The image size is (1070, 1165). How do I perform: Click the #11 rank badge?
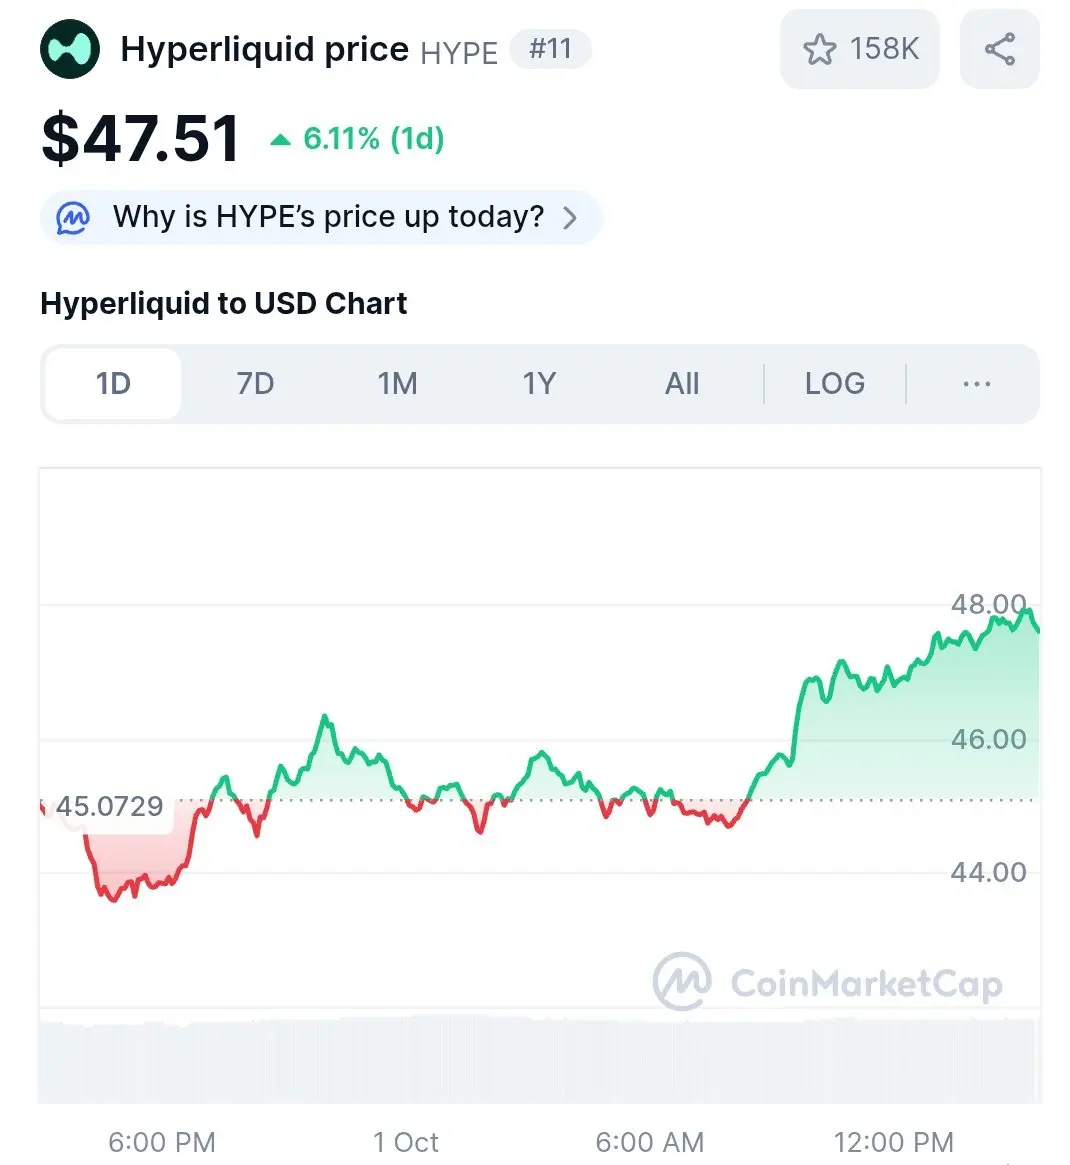(550, 49)
